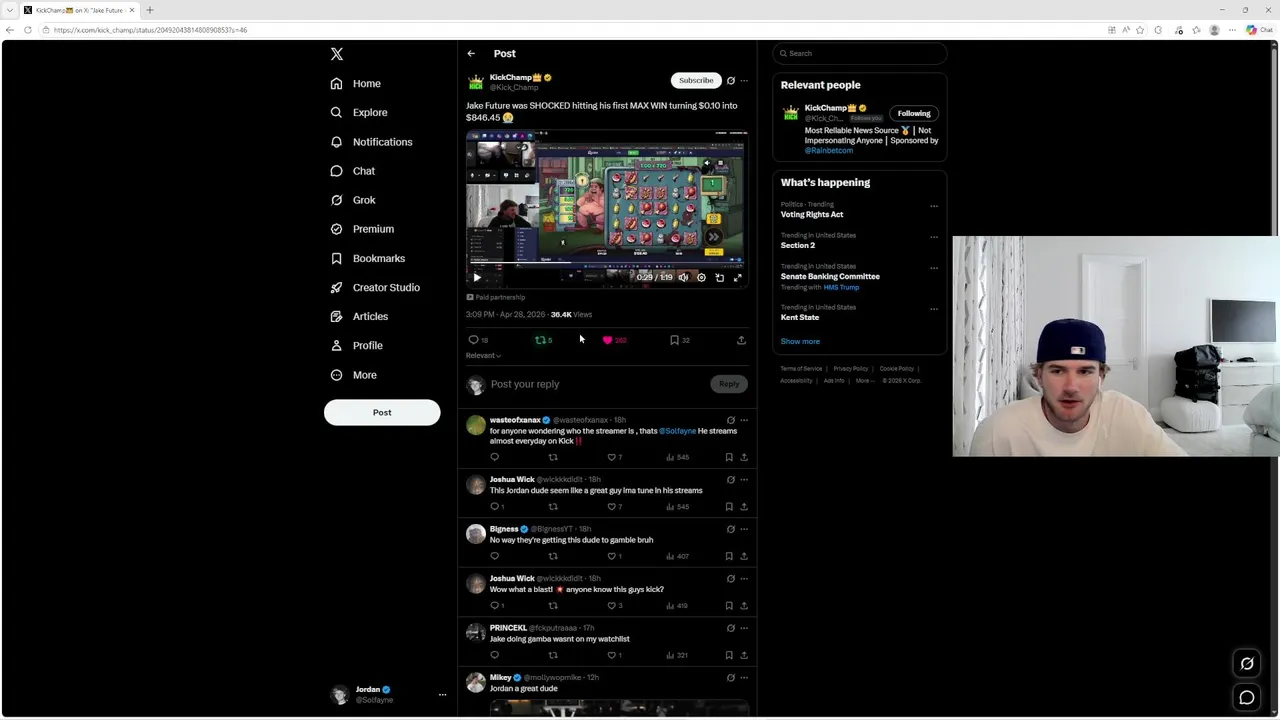Open more options on Mikey's reply
This screenshot has width=1280, height=720.
pyautogui.click(x=743, y=678)
